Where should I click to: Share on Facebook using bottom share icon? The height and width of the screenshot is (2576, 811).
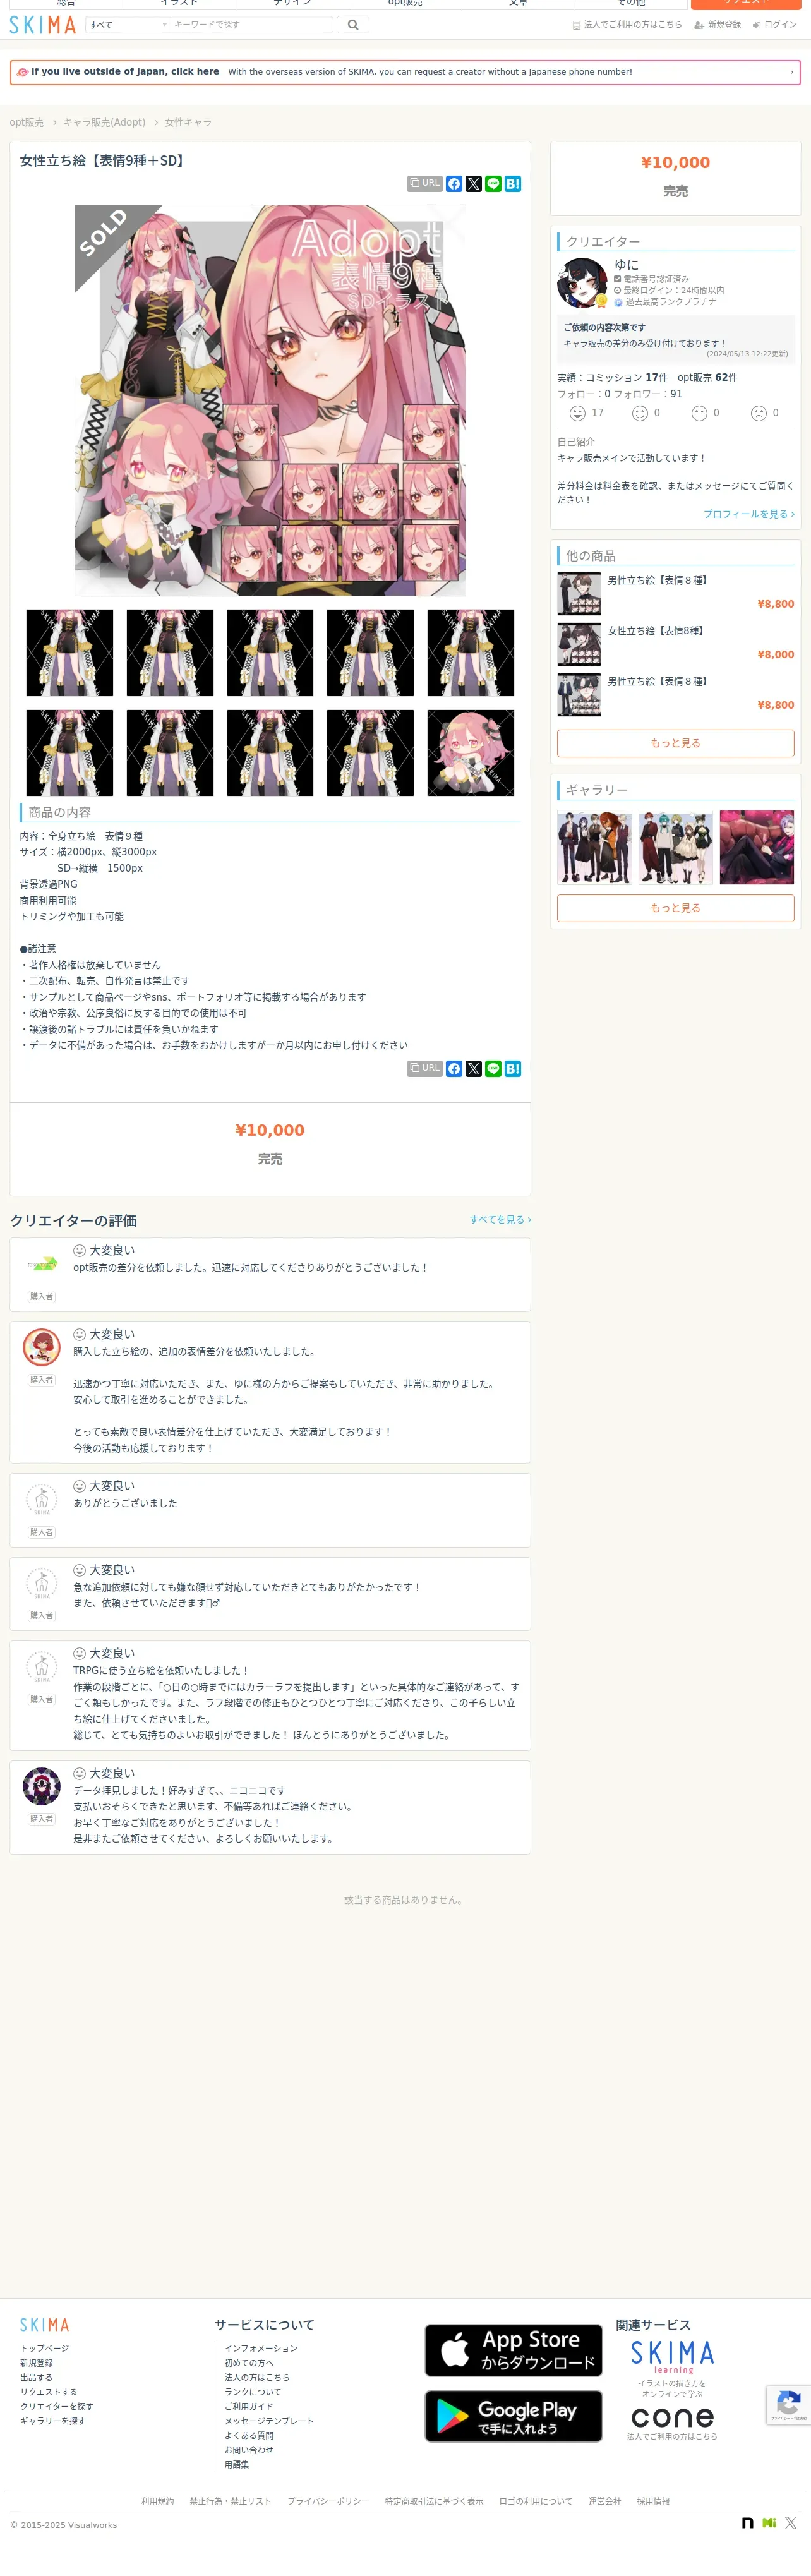454,1069
